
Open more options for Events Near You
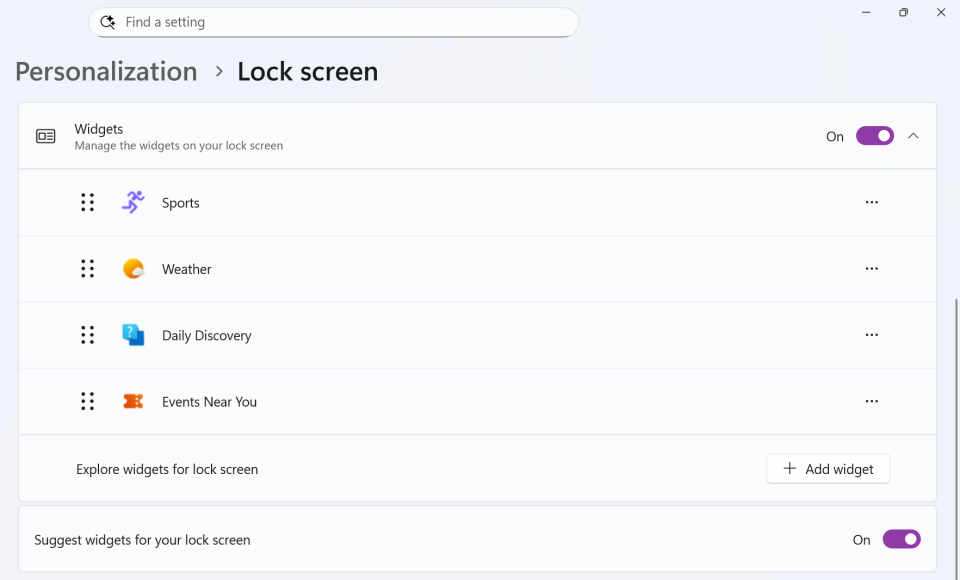tap(872, 402)
